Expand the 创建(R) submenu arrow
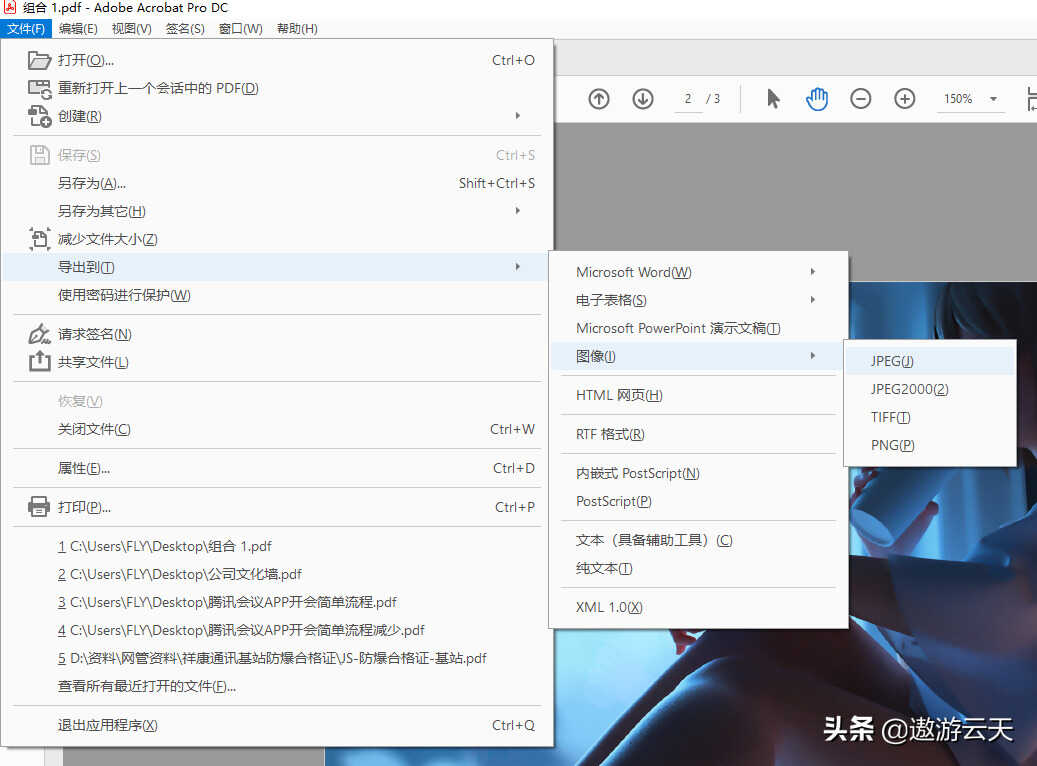 (x=518, y=116)
